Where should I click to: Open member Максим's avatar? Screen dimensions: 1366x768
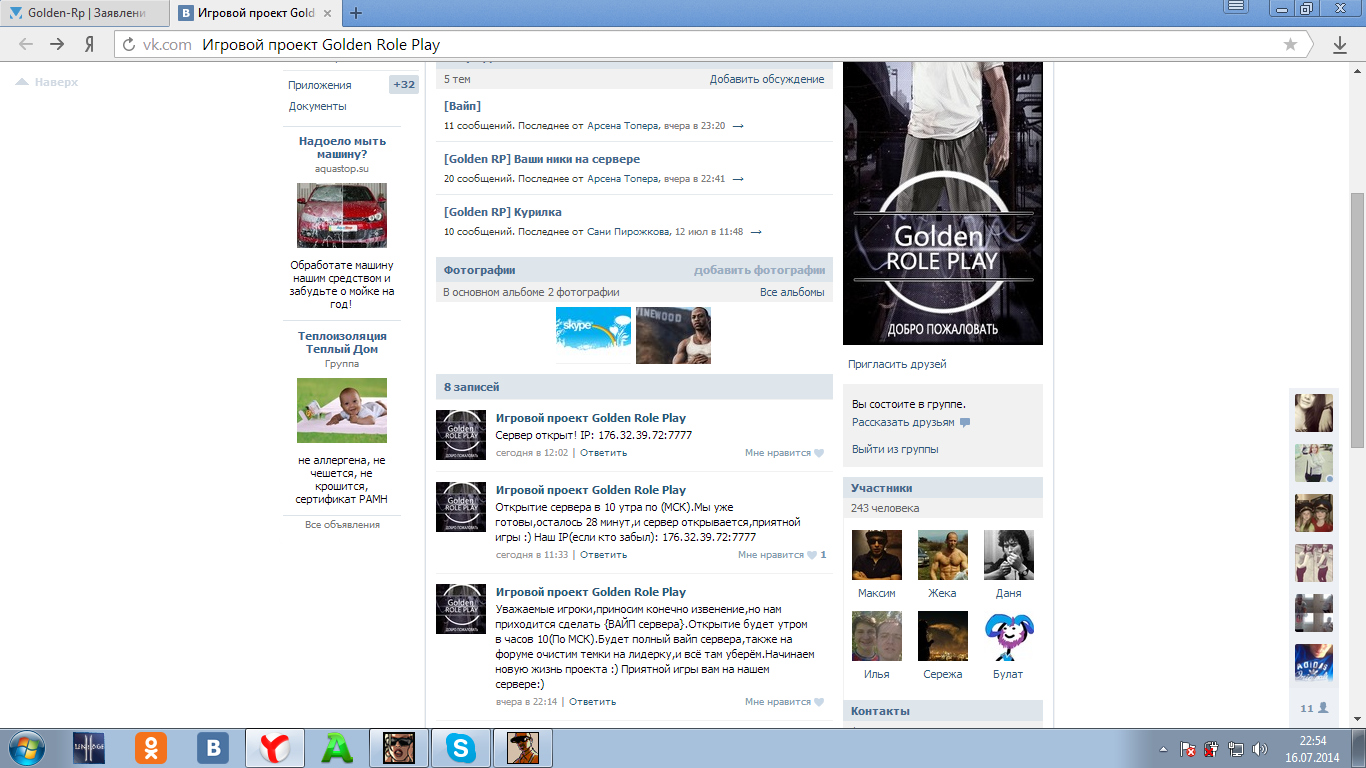pos(877,555)
